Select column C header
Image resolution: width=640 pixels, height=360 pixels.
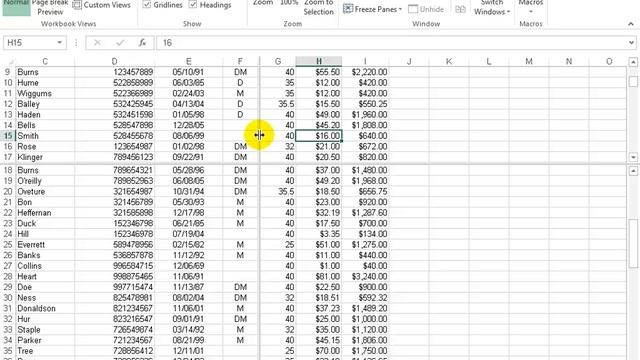(45, 61)
